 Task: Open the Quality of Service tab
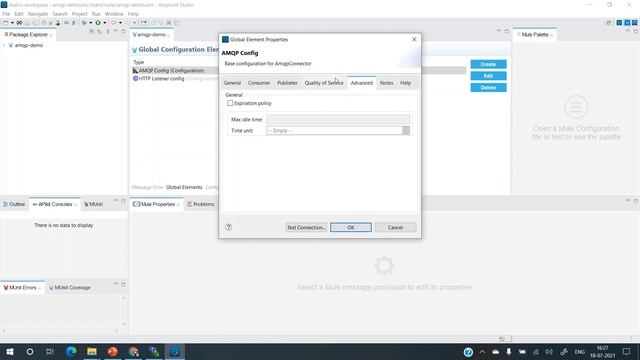[324, 83]
